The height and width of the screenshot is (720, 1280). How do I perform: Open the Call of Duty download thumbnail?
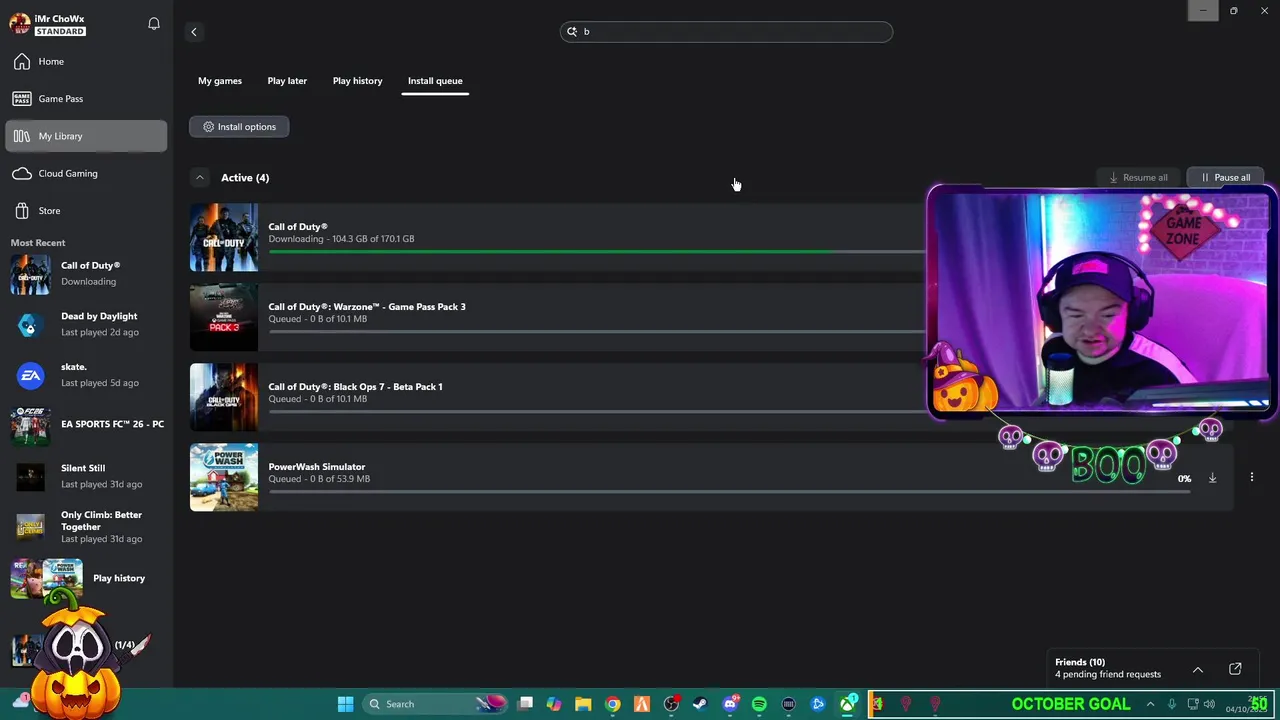pyautogui.click(x=224, y=238)
